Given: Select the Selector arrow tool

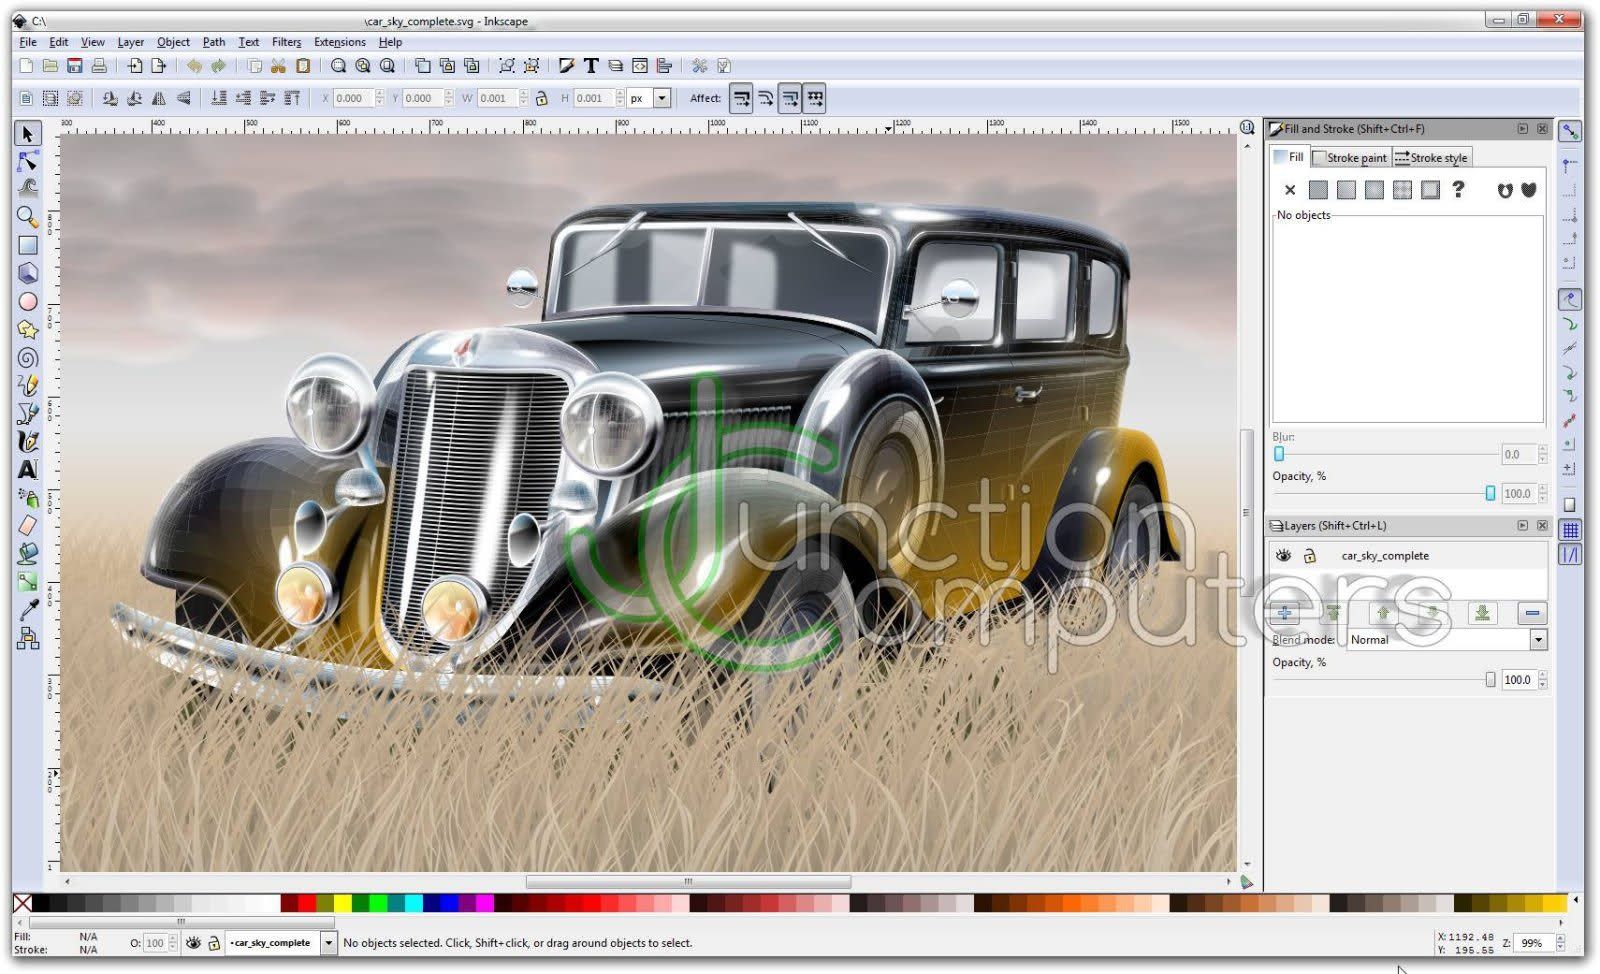Looking at the screenshot, I should 27,133.
